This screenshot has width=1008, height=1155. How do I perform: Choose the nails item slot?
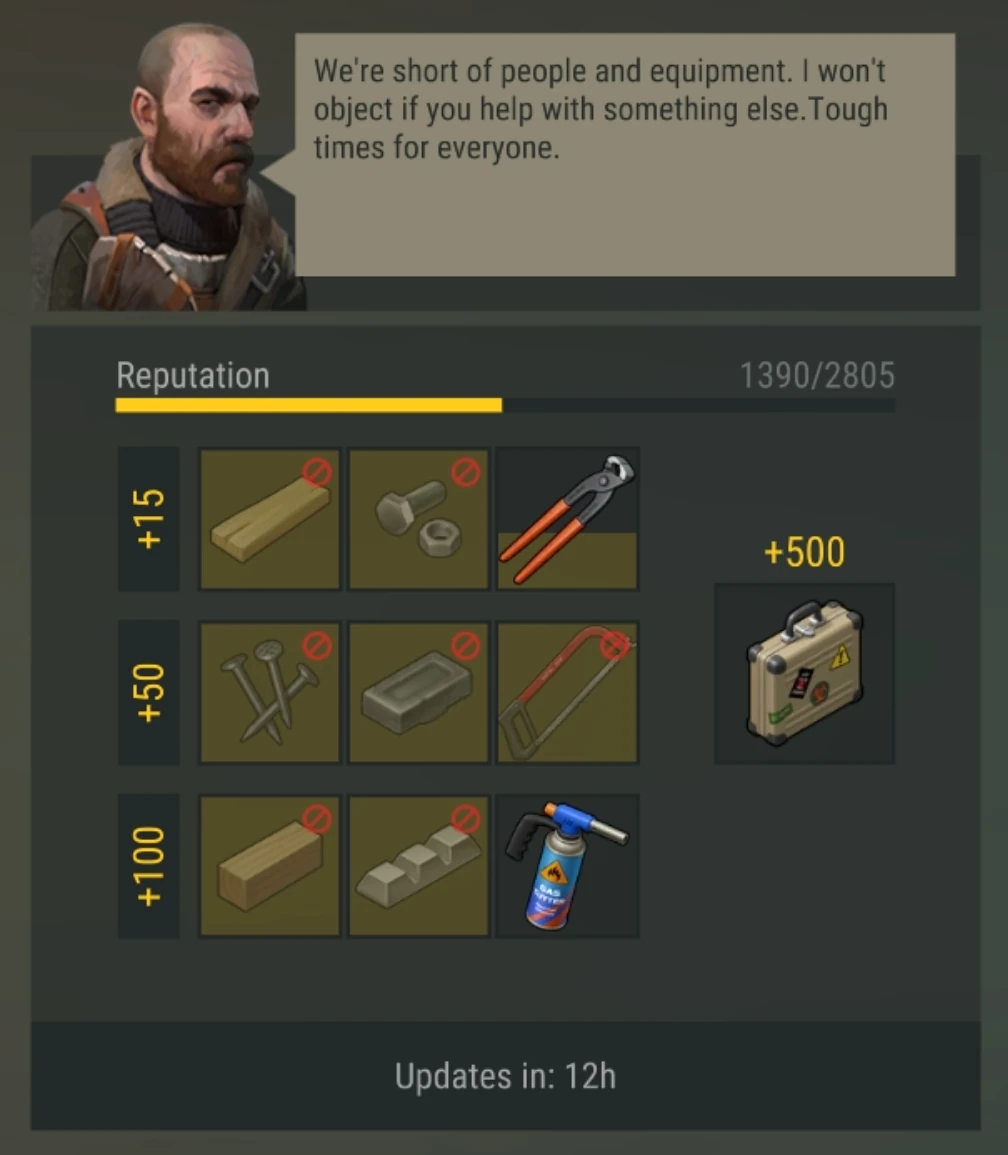point(270,692)
